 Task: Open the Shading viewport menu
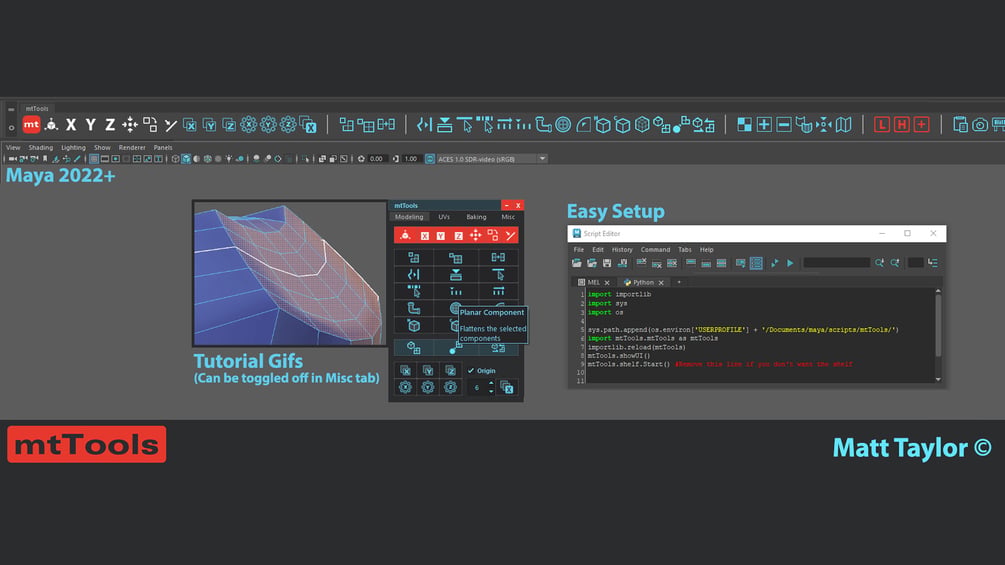pyautogui.click(x=40, y=147)
